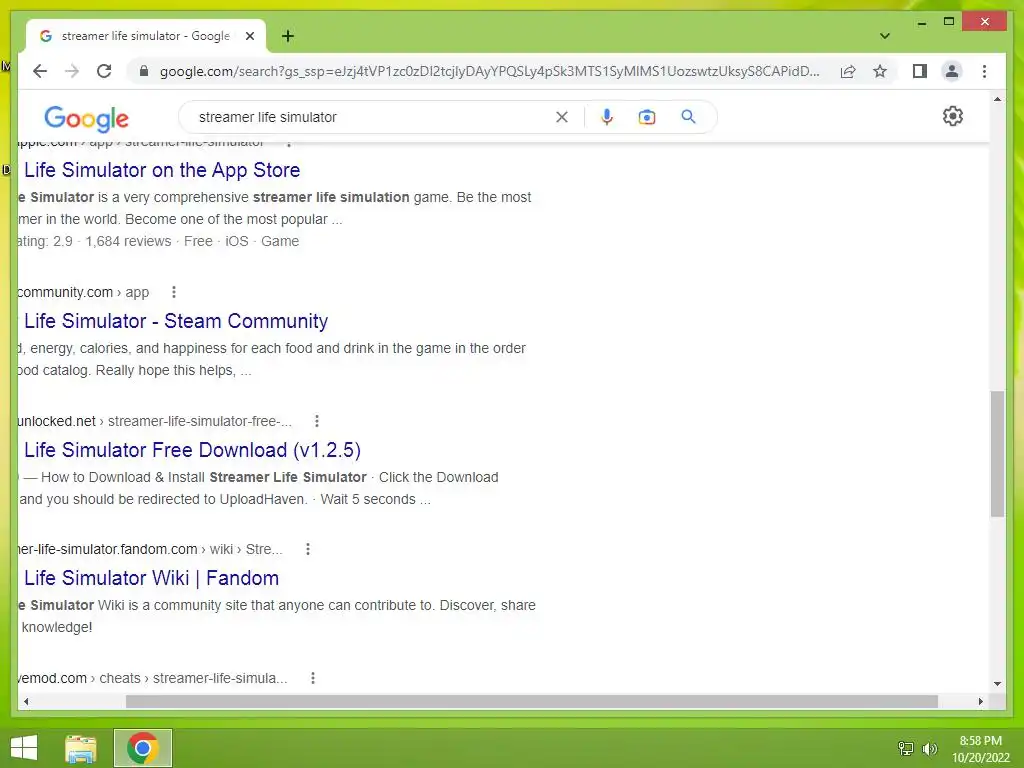1024x768 pixels.
Task: Click unlocked.net streamer-life-simulator-free breadcrumb
Action: point(155,421)
